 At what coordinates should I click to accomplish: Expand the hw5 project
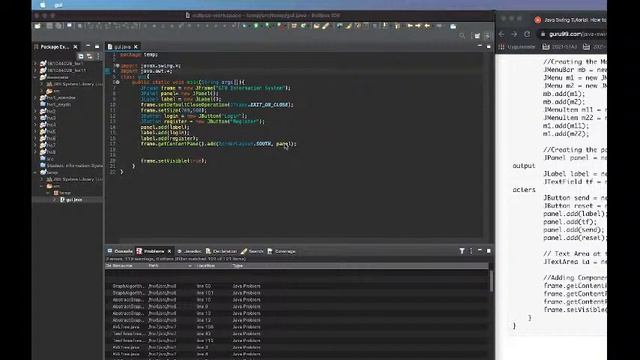[x=36, y=131]
